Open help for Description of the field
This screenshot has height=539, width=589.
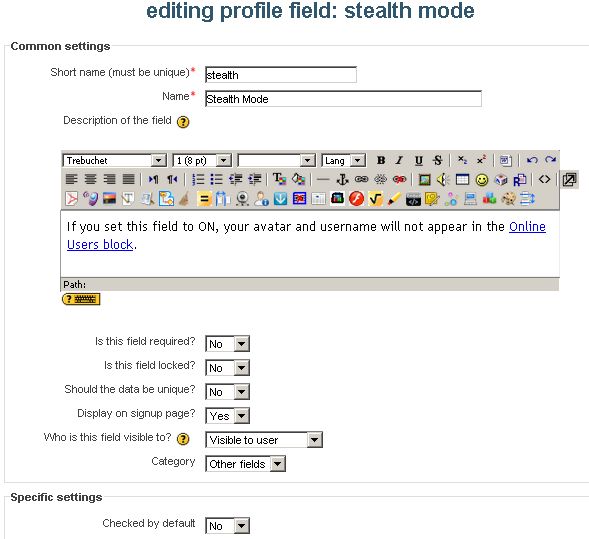183,122
